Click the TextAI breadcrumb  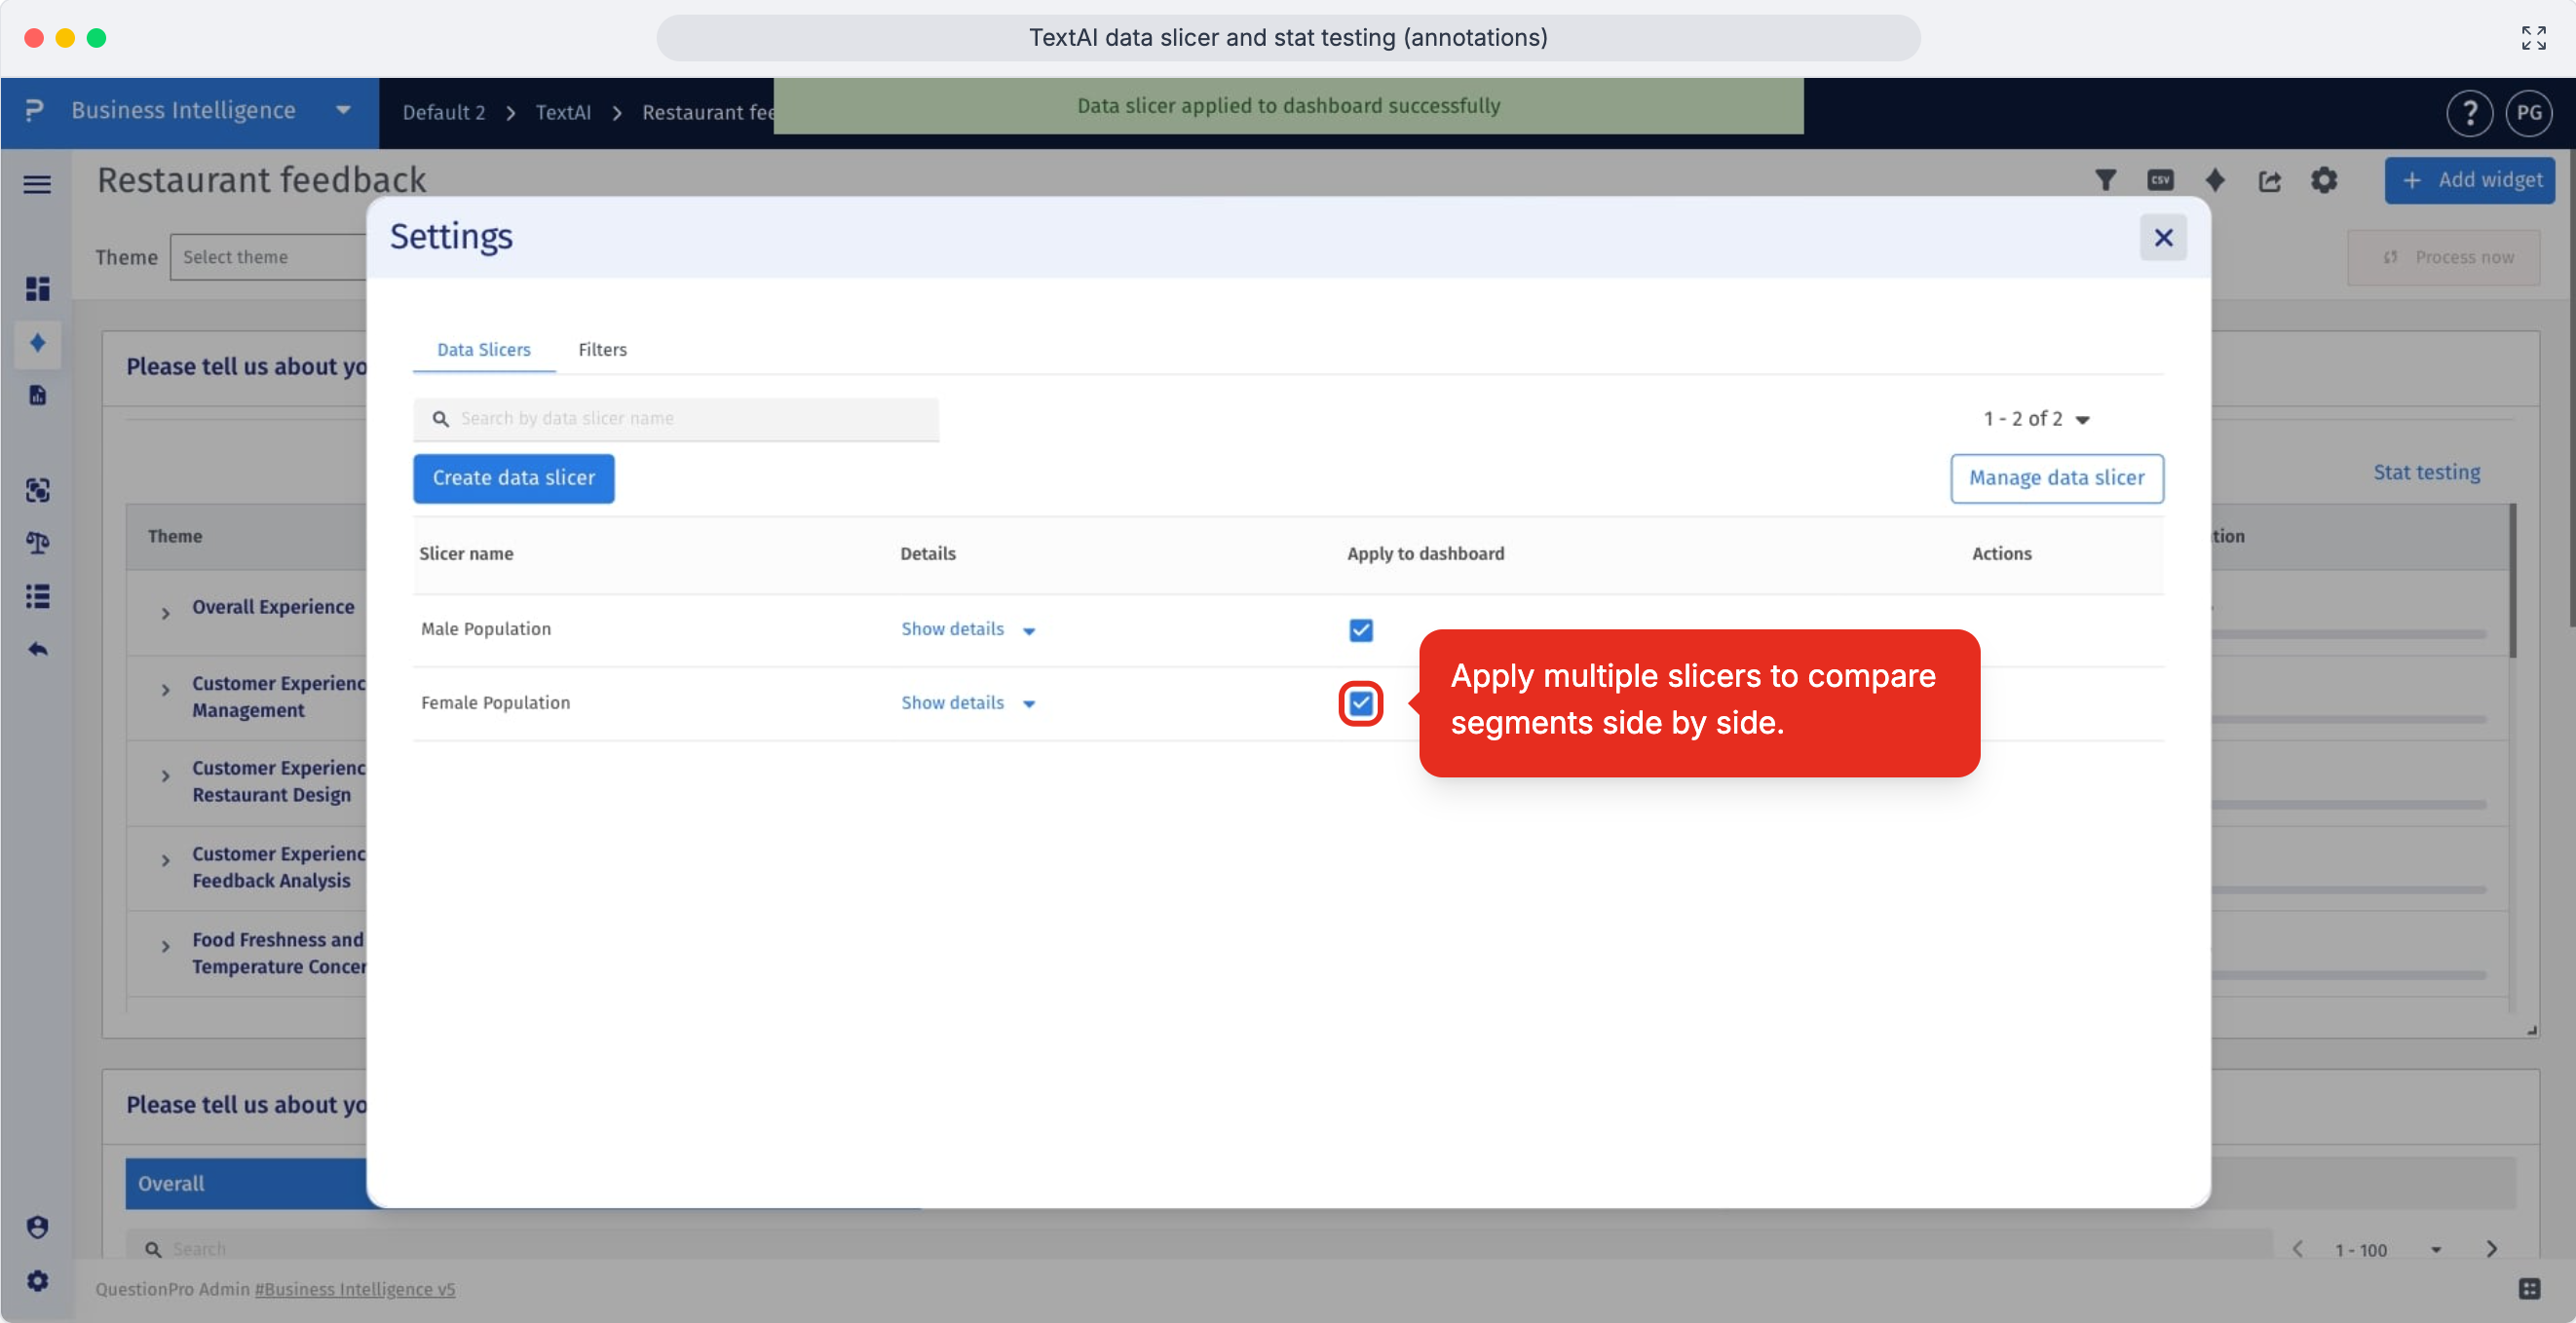[x=563, y=113]
